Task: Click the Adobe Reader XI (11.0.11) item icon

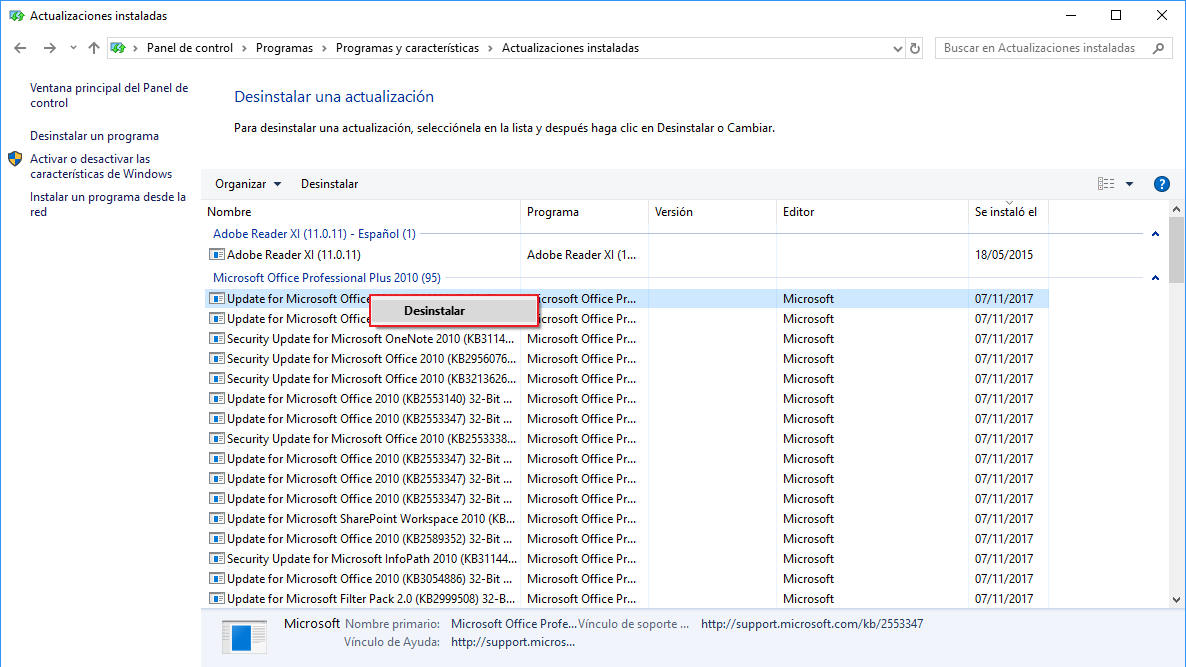Action: pyautogui.click(x=217, y=255)
